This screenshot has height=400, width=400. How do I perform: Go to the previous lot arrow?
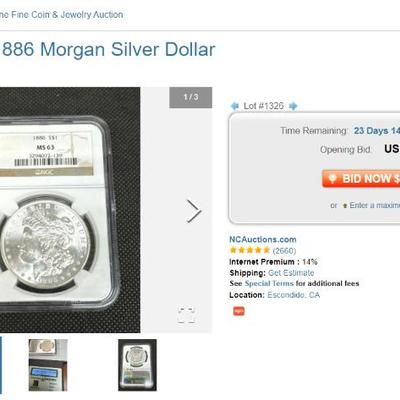click(x=235, y=106)
